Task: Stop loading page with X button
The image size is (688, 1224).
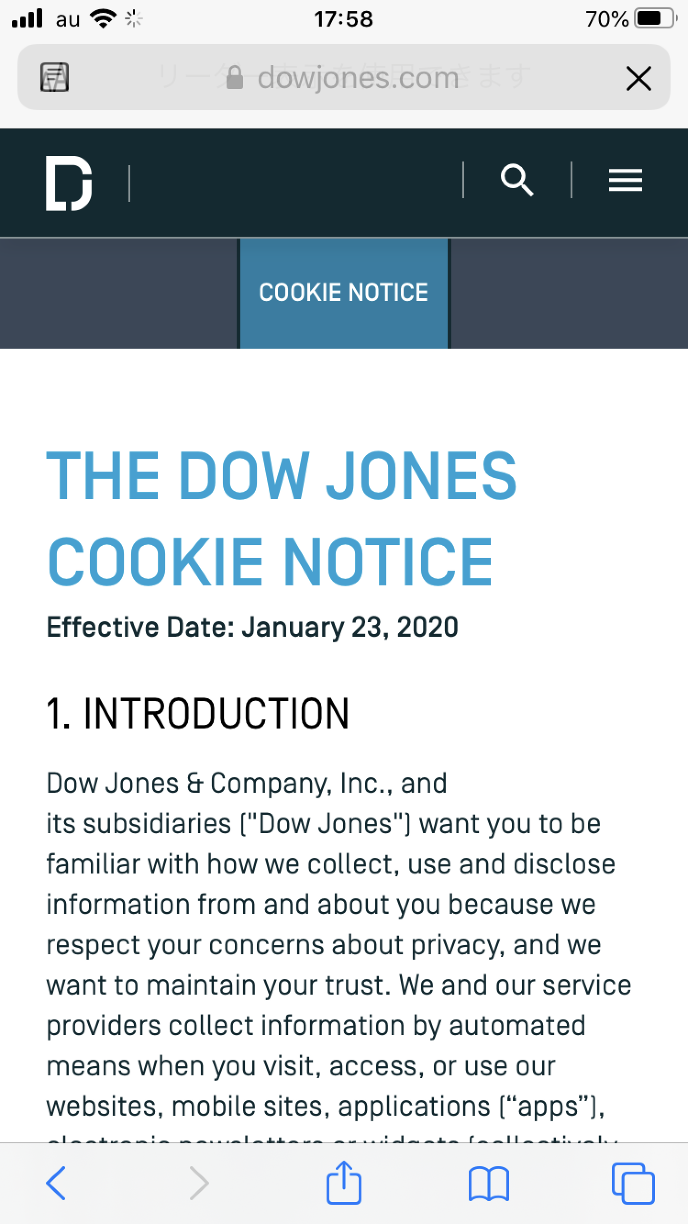Action: tap(638, 78)
